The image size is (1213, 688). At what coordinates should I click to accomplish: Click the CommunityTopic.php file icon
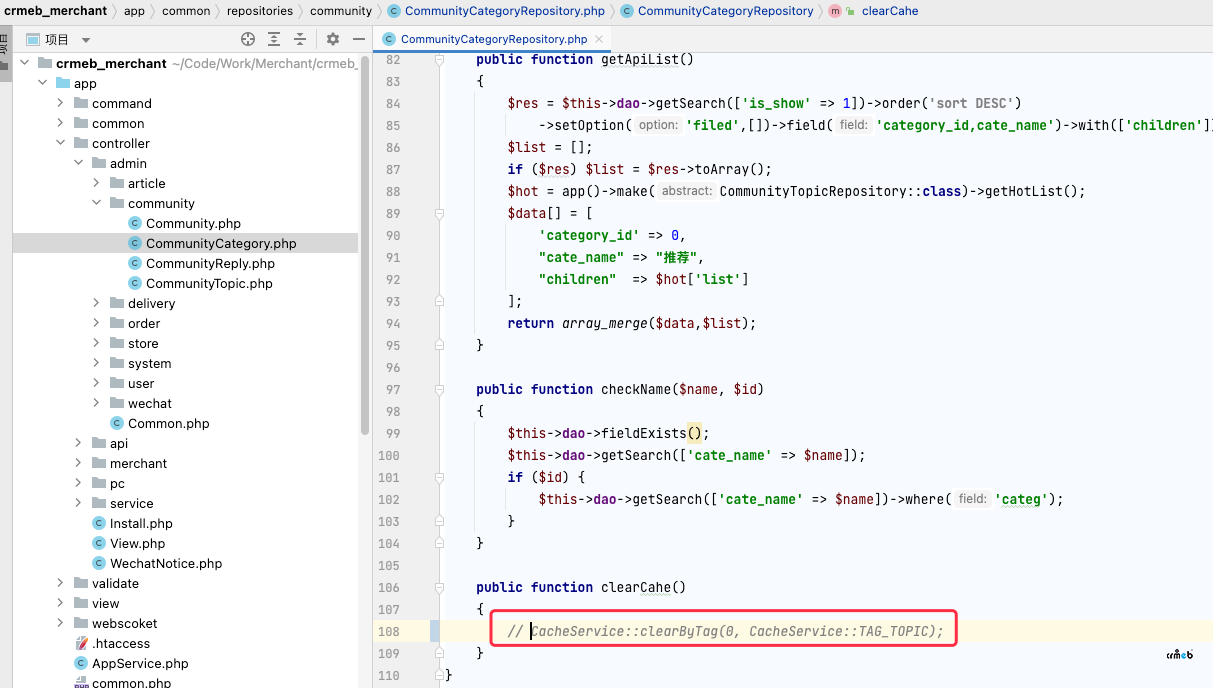(x=135, y=283)
